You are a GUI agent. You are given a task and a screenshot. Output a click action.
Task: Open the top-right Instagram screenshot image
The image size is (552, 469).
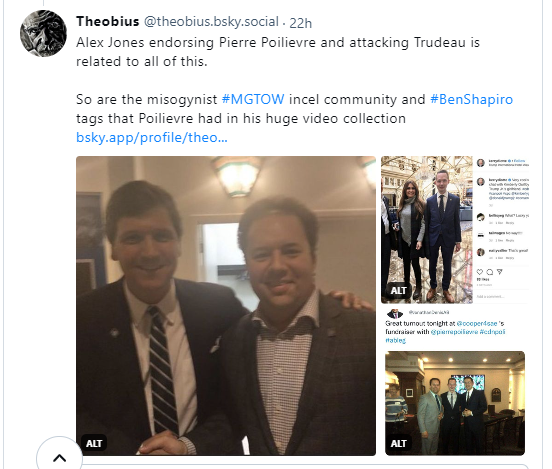(x=455, y=230)
